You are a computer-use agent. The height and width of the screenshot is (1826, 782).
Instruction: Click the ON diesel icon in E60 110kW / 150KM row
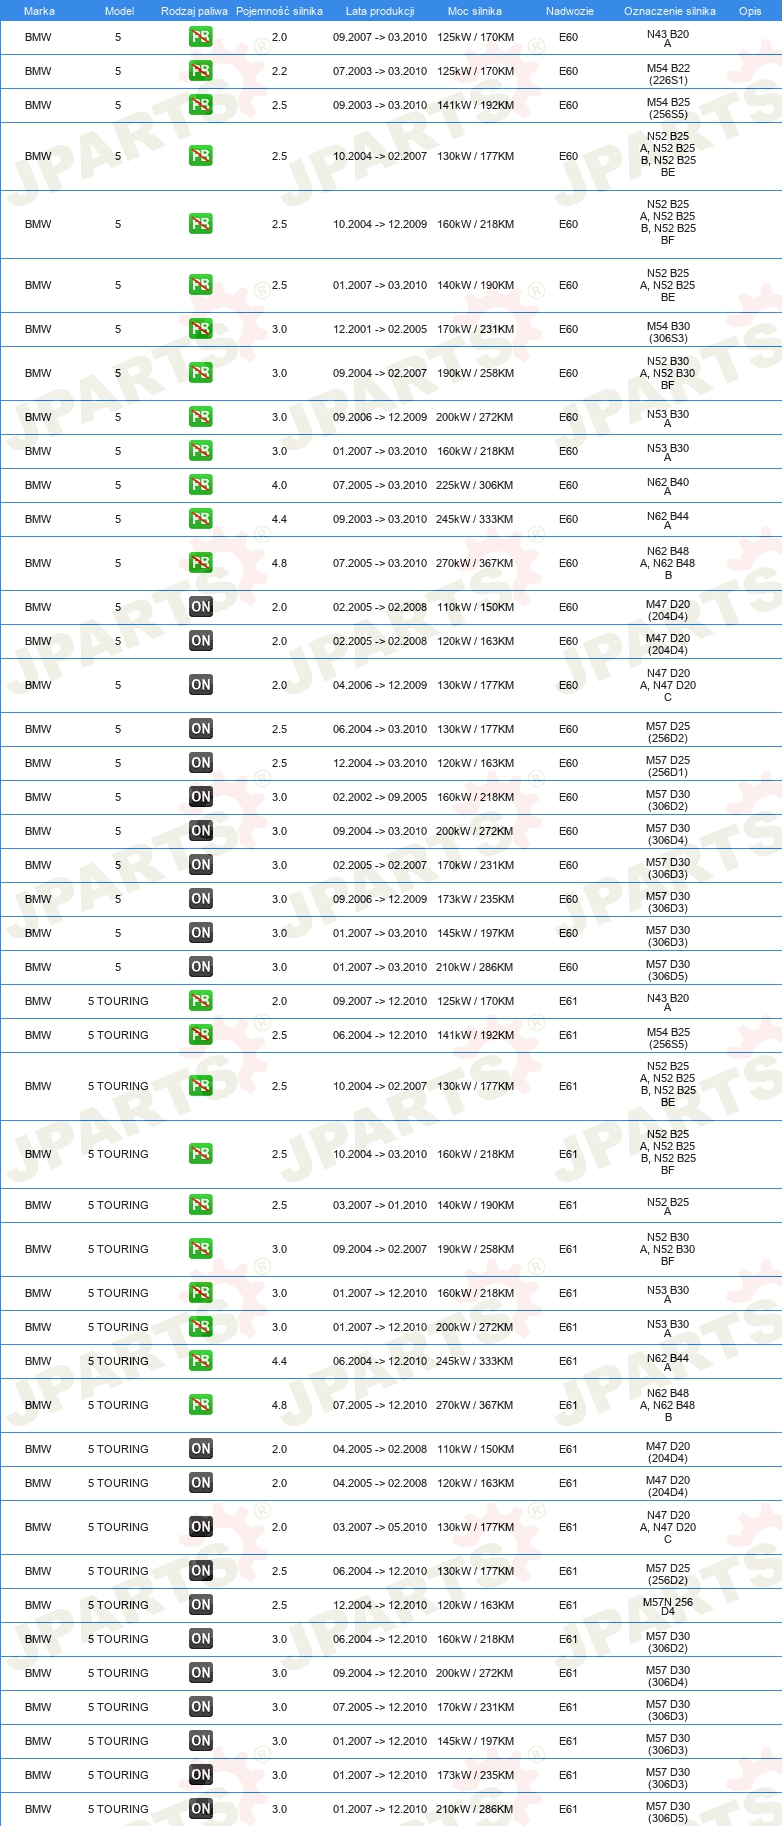[201, 607]
